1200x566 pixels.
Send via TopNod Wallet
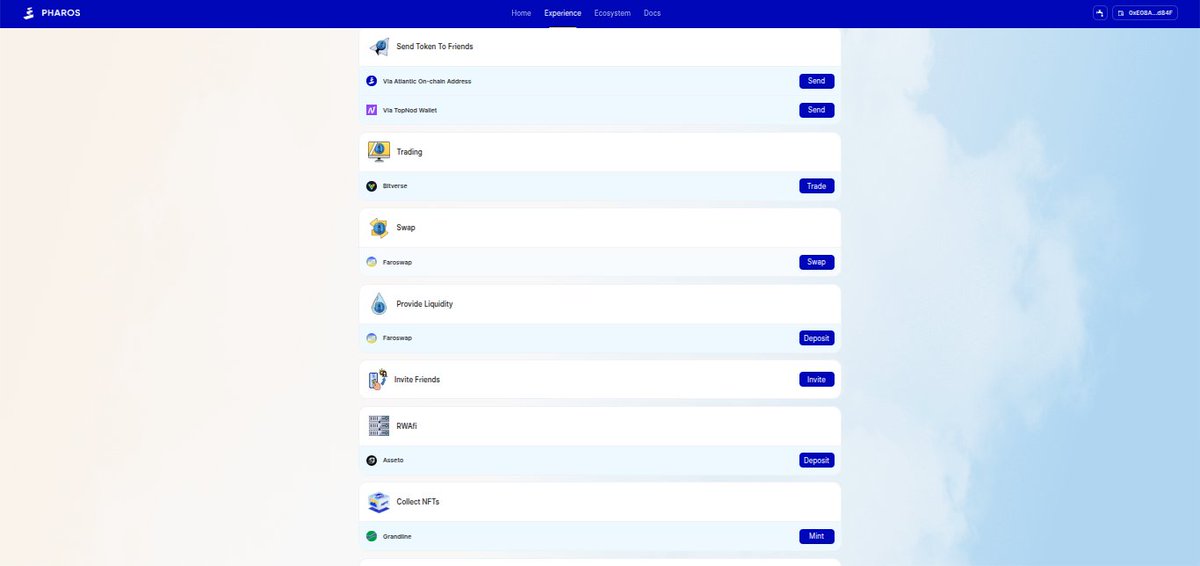coord(816,110)
